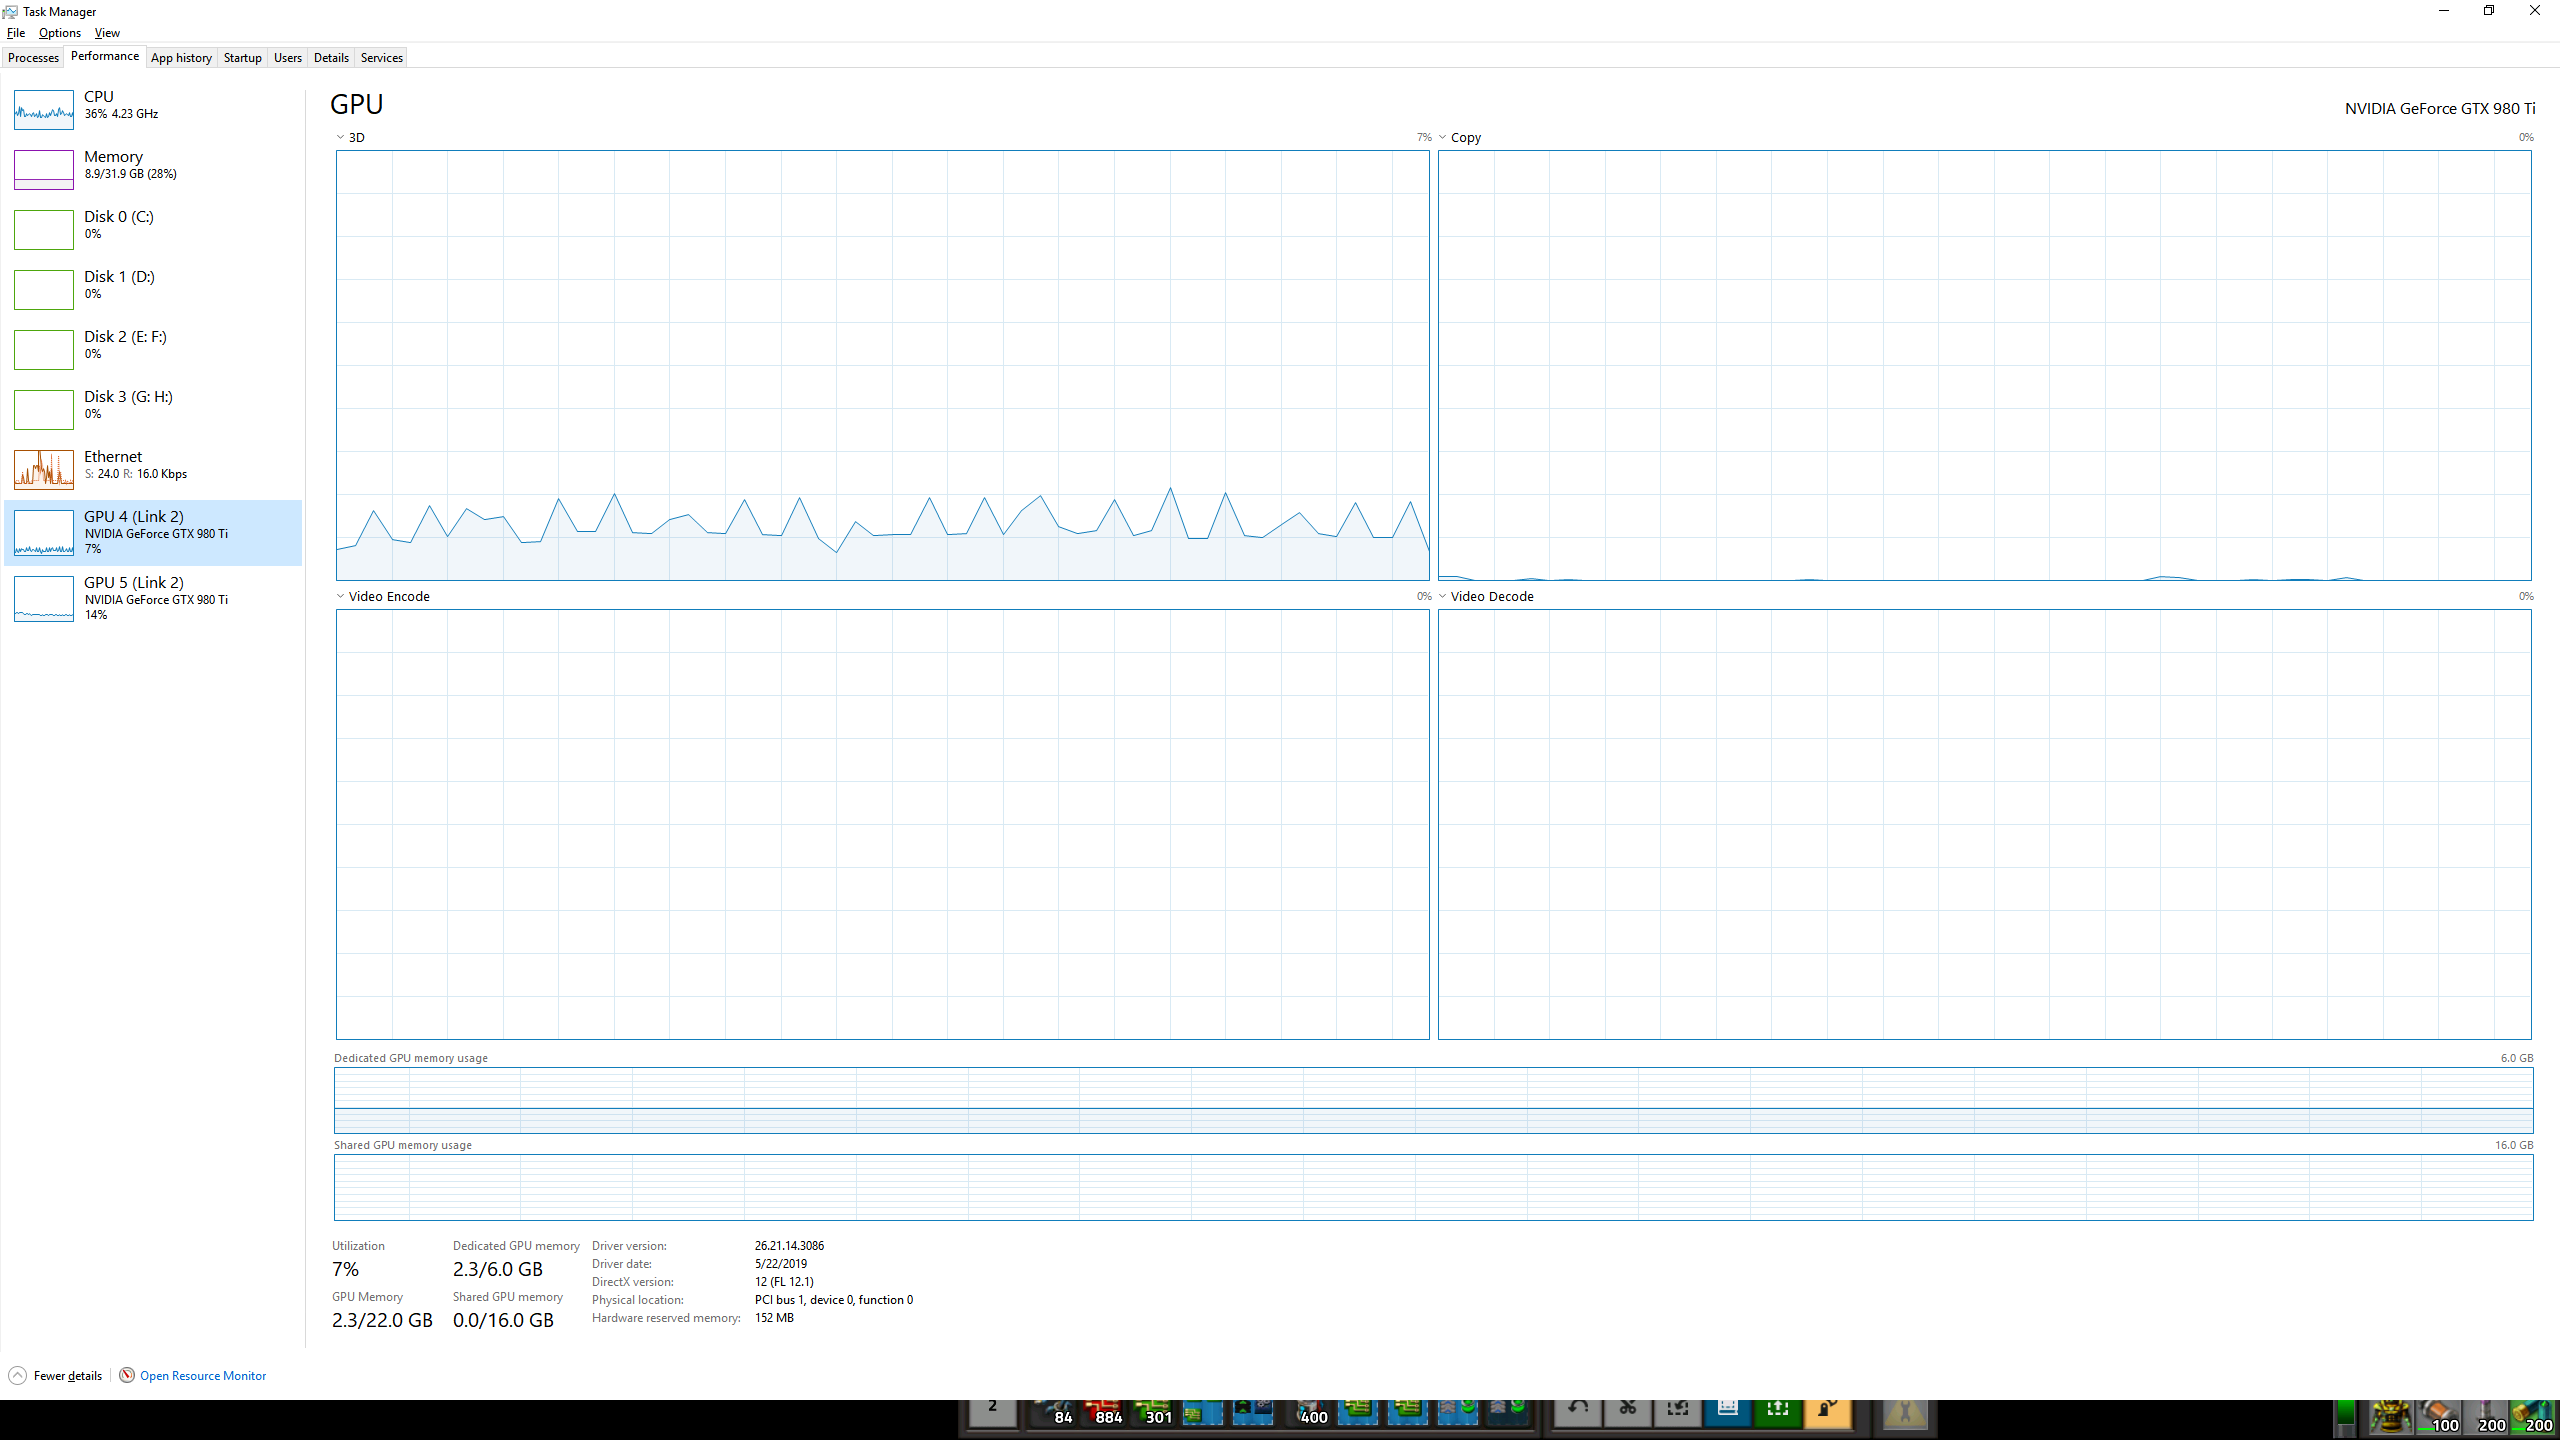Select Memory in the sidebar

pyautogui.click(x=113, y=164)
